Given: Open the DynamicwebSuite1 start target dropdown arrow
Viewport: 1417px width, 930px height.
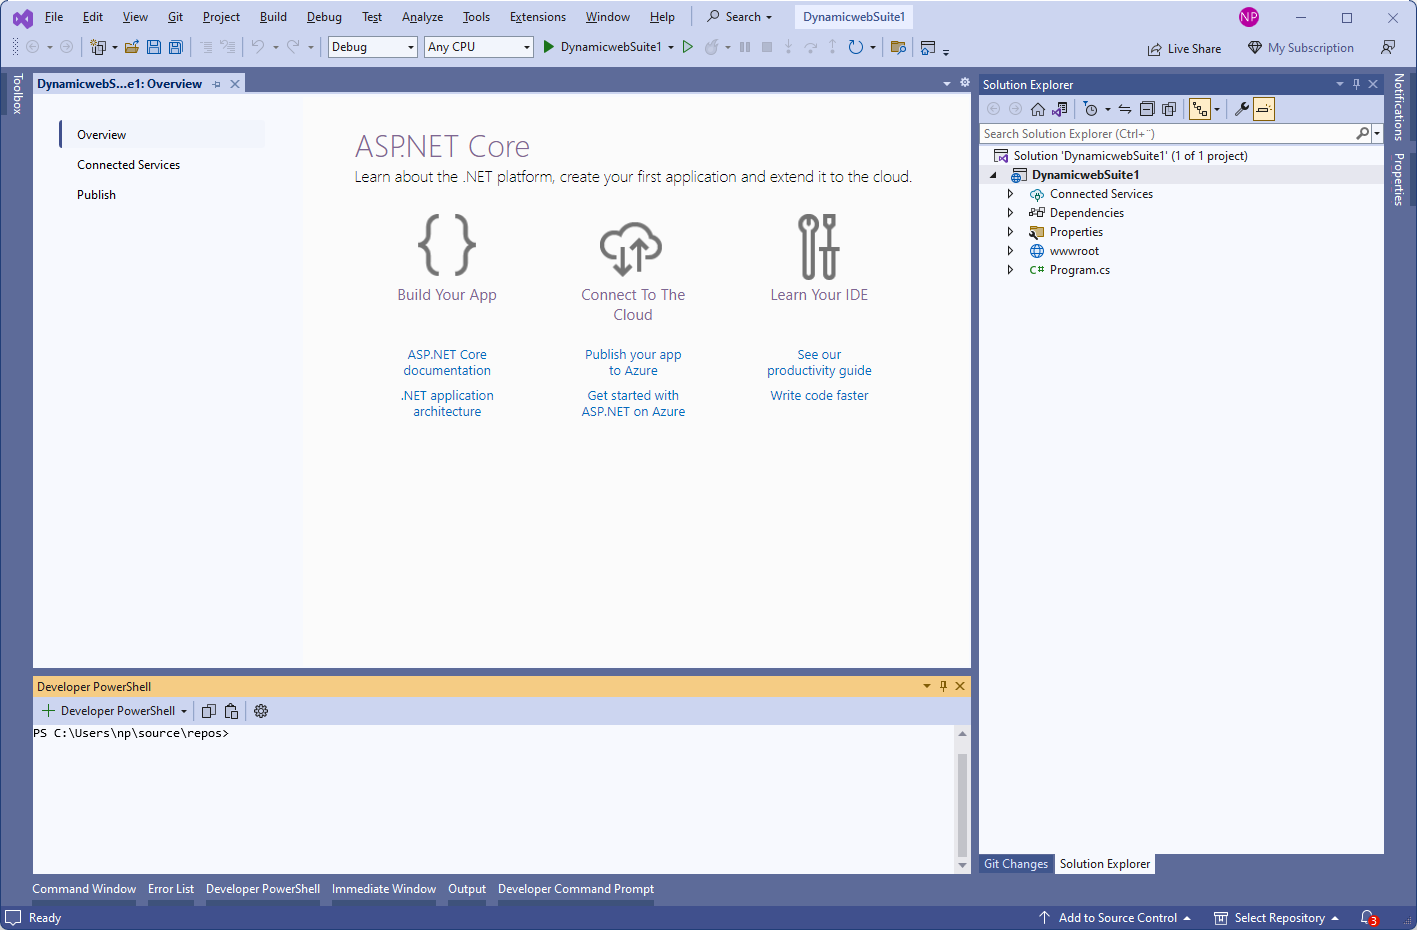Looking at the screenshot, I should [x=671, y=47].
